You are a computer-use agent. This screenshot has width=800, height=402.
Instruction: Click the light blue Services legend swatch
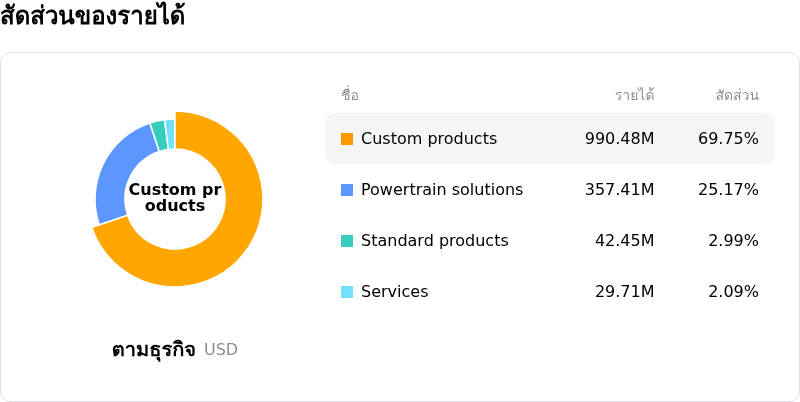click(347, 292)
